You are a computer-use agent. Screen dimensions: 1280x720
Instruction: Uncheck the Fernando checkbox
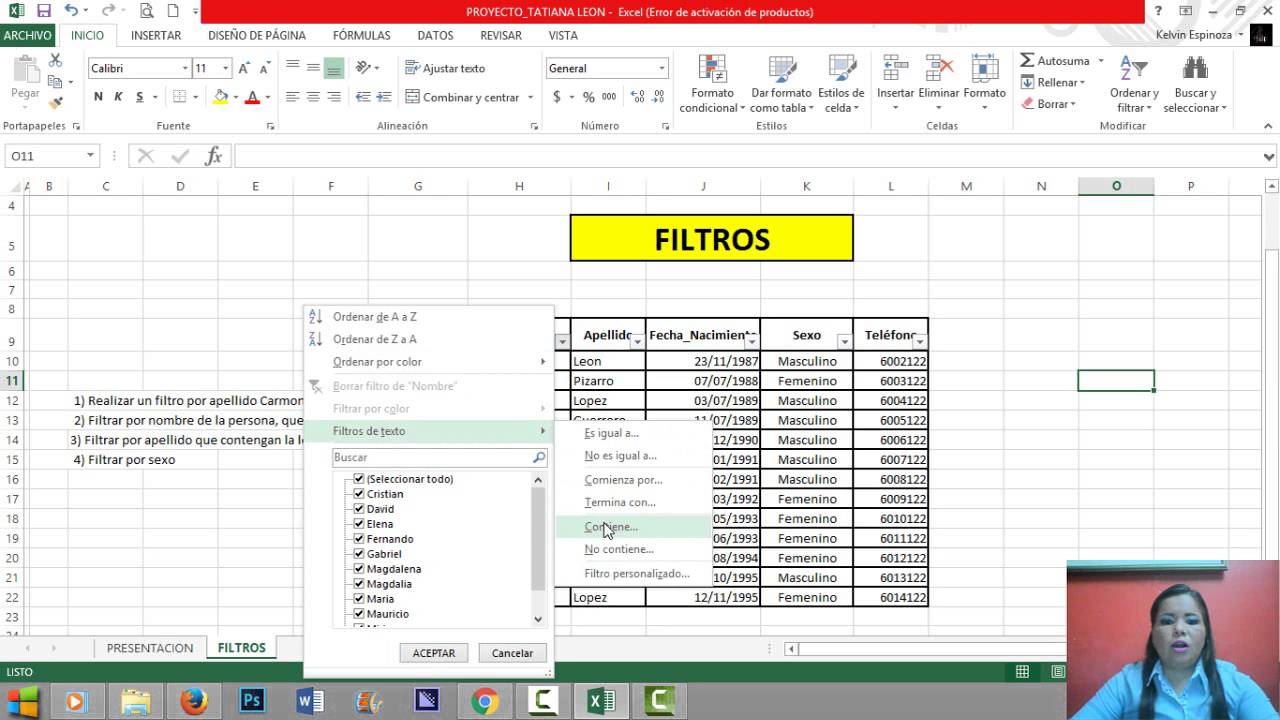(x=359, y=539)
